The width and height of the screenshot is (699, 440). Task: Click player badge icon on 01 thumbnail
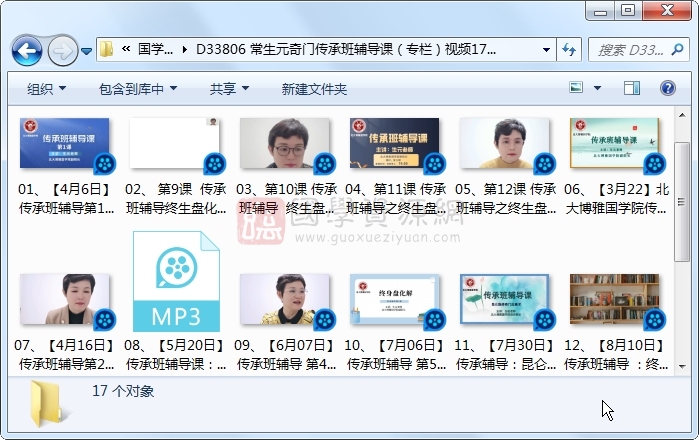(105, 164)
